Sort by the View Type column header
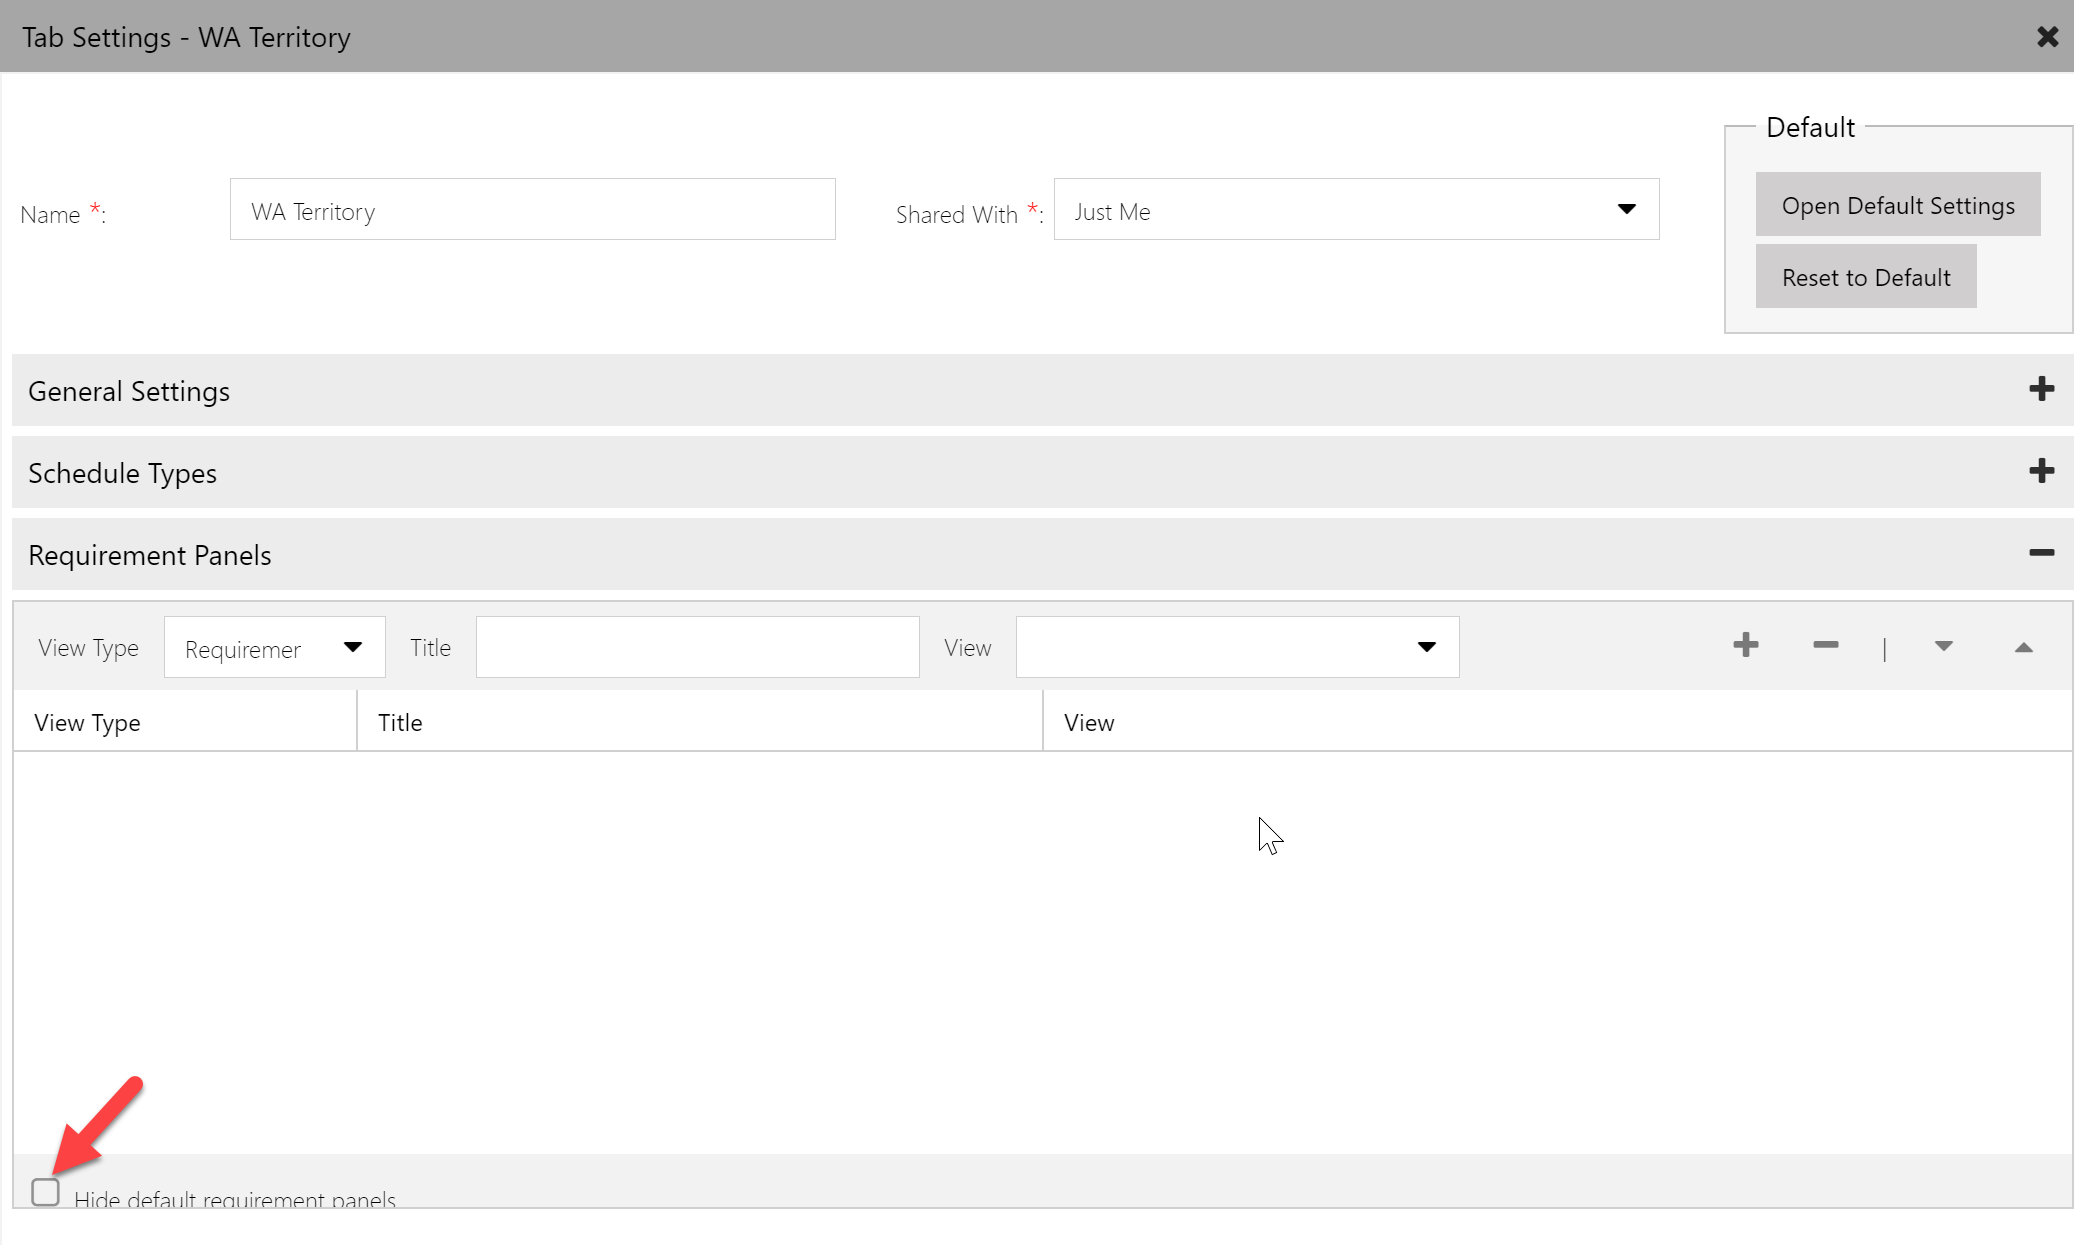The width and height of the screenshot is (2074, 1245). click(88, 722)
